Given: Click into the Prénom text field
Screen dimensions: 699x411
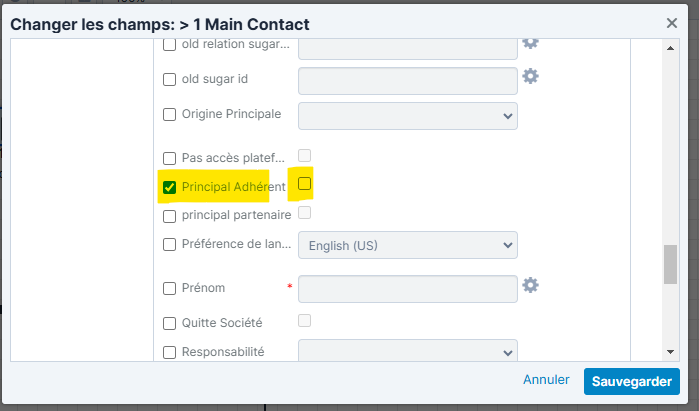Looking at the screenshot, I should pyautogui.click(x=407, y=288).
